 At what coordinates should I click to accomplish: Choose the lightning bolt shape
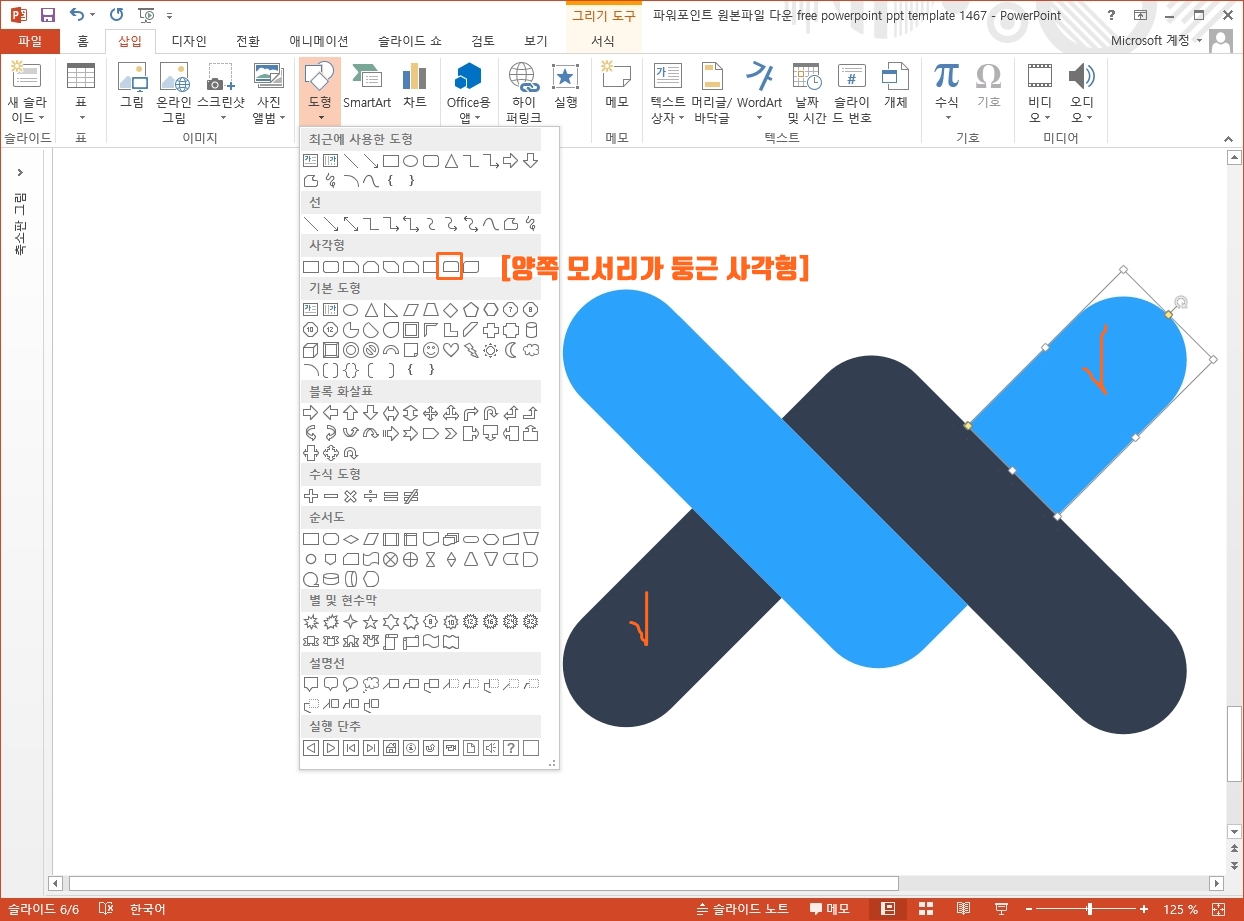point(470,350)
